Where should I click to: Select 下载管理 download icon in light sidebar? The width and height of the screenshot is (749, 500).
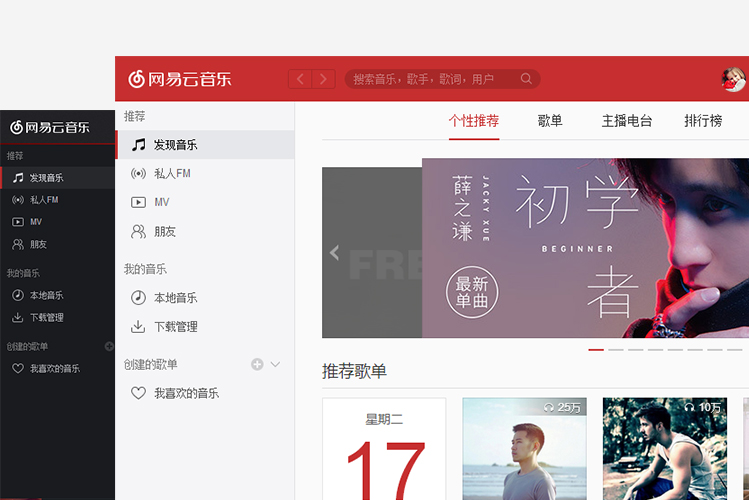[x=138, y=327]
